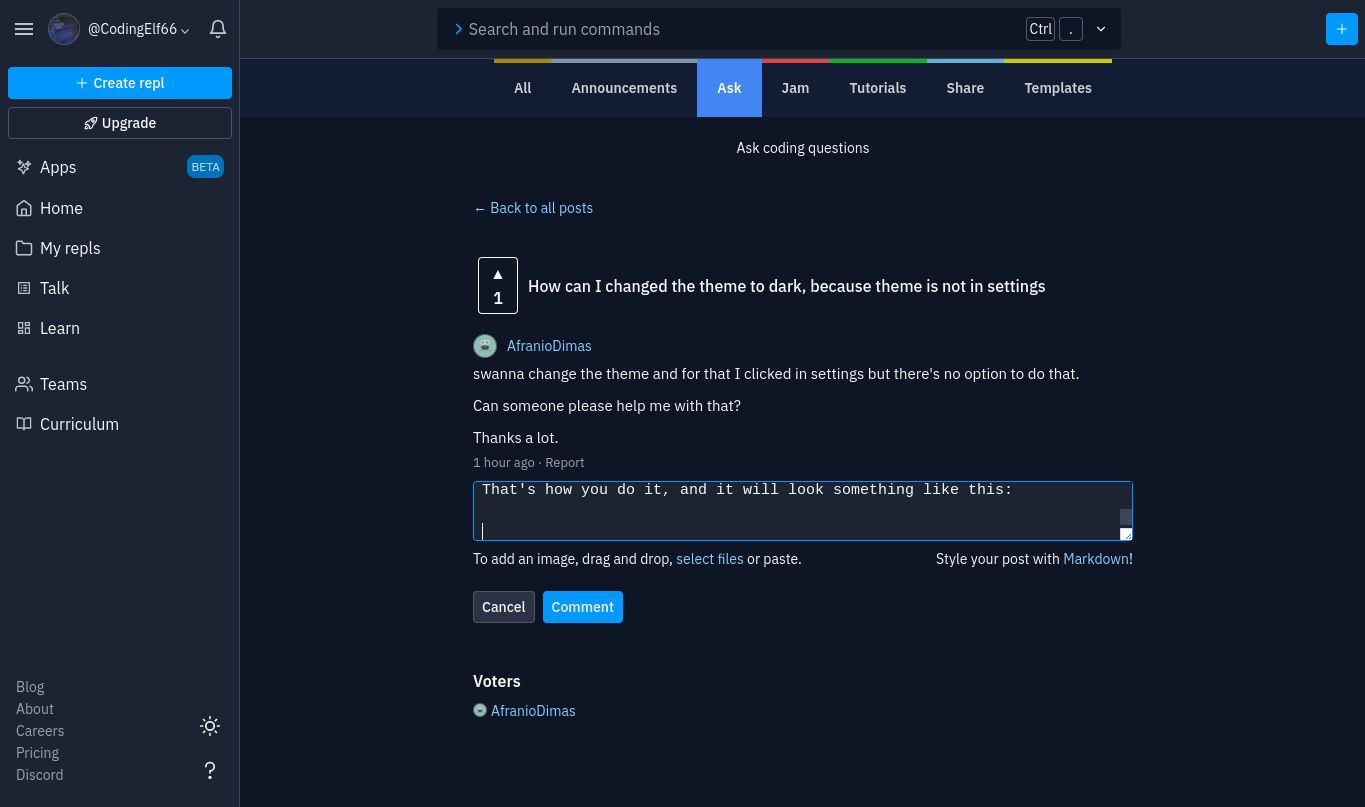Click the '1 hour ago' timestamp
This screenshot has height=807, width=1365.
[x=504, y=463]
